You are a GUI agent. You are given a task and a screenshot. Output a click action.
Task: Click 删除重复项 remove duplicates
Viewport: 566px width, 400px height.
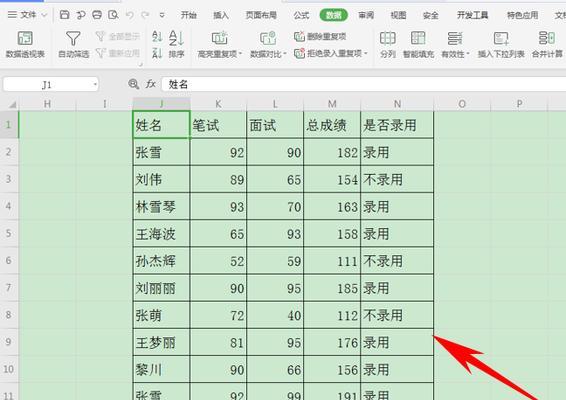(321, 36)
